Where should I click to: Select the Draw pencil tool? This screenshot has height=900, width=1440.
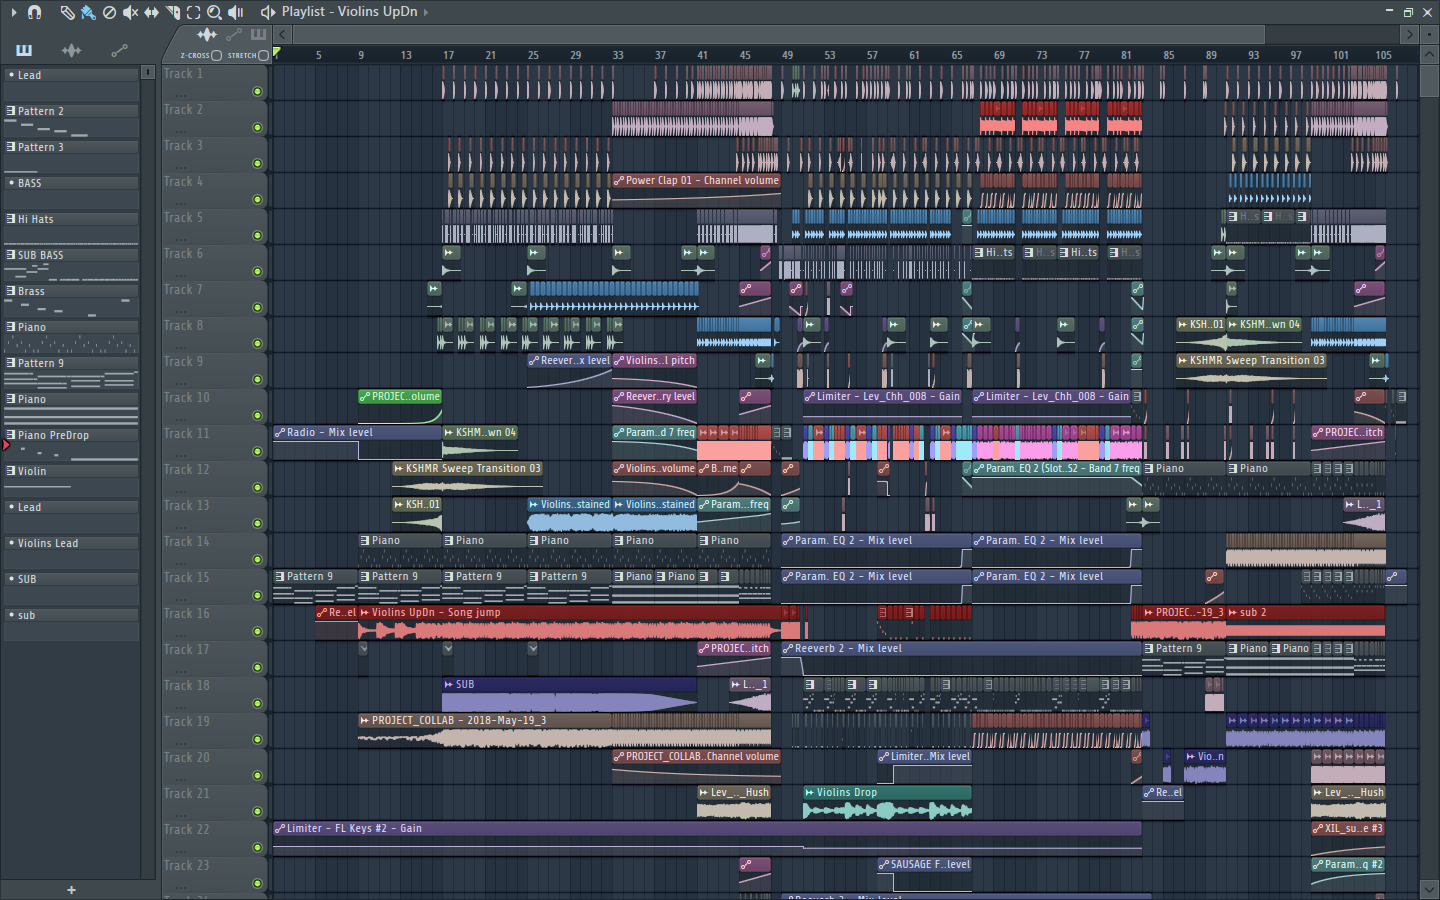tap(67, 12)
